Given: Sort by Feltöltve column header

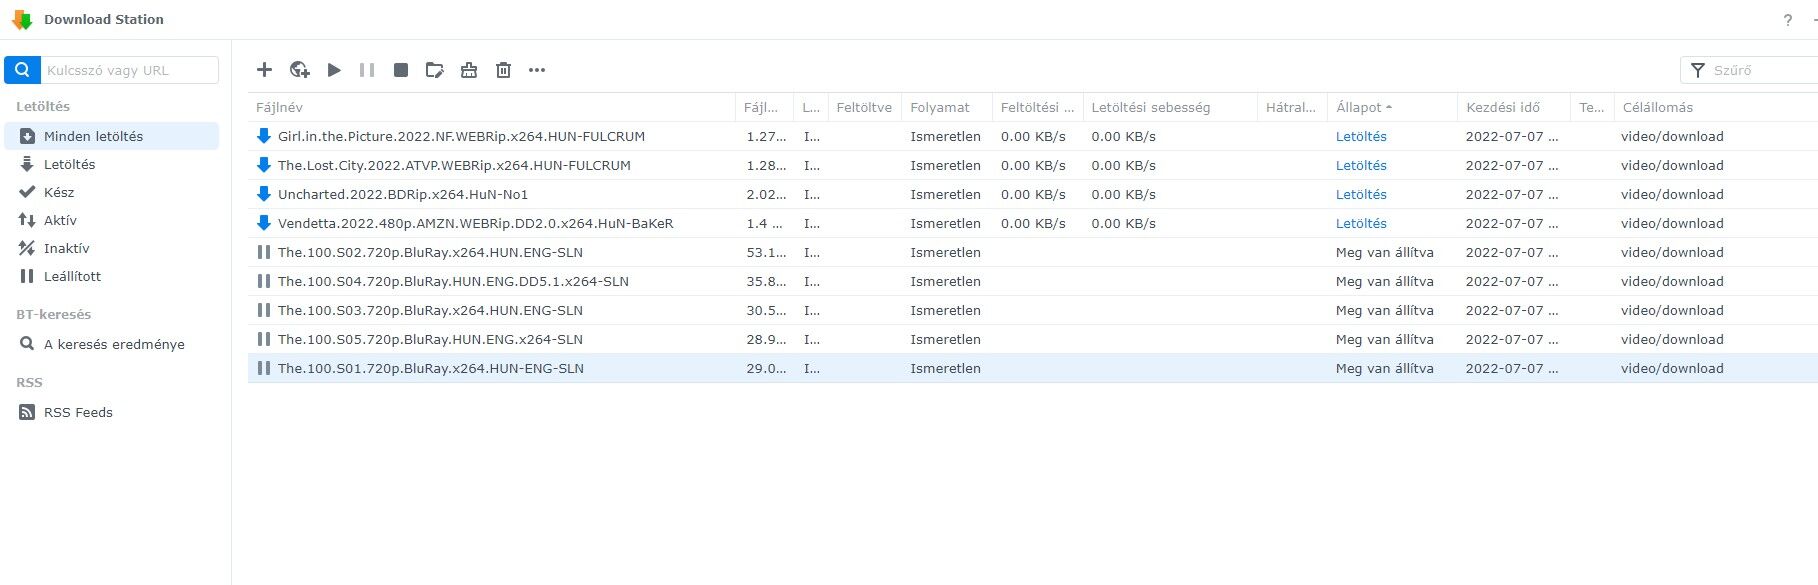Looking at the screenshot, I should point(864,107).
